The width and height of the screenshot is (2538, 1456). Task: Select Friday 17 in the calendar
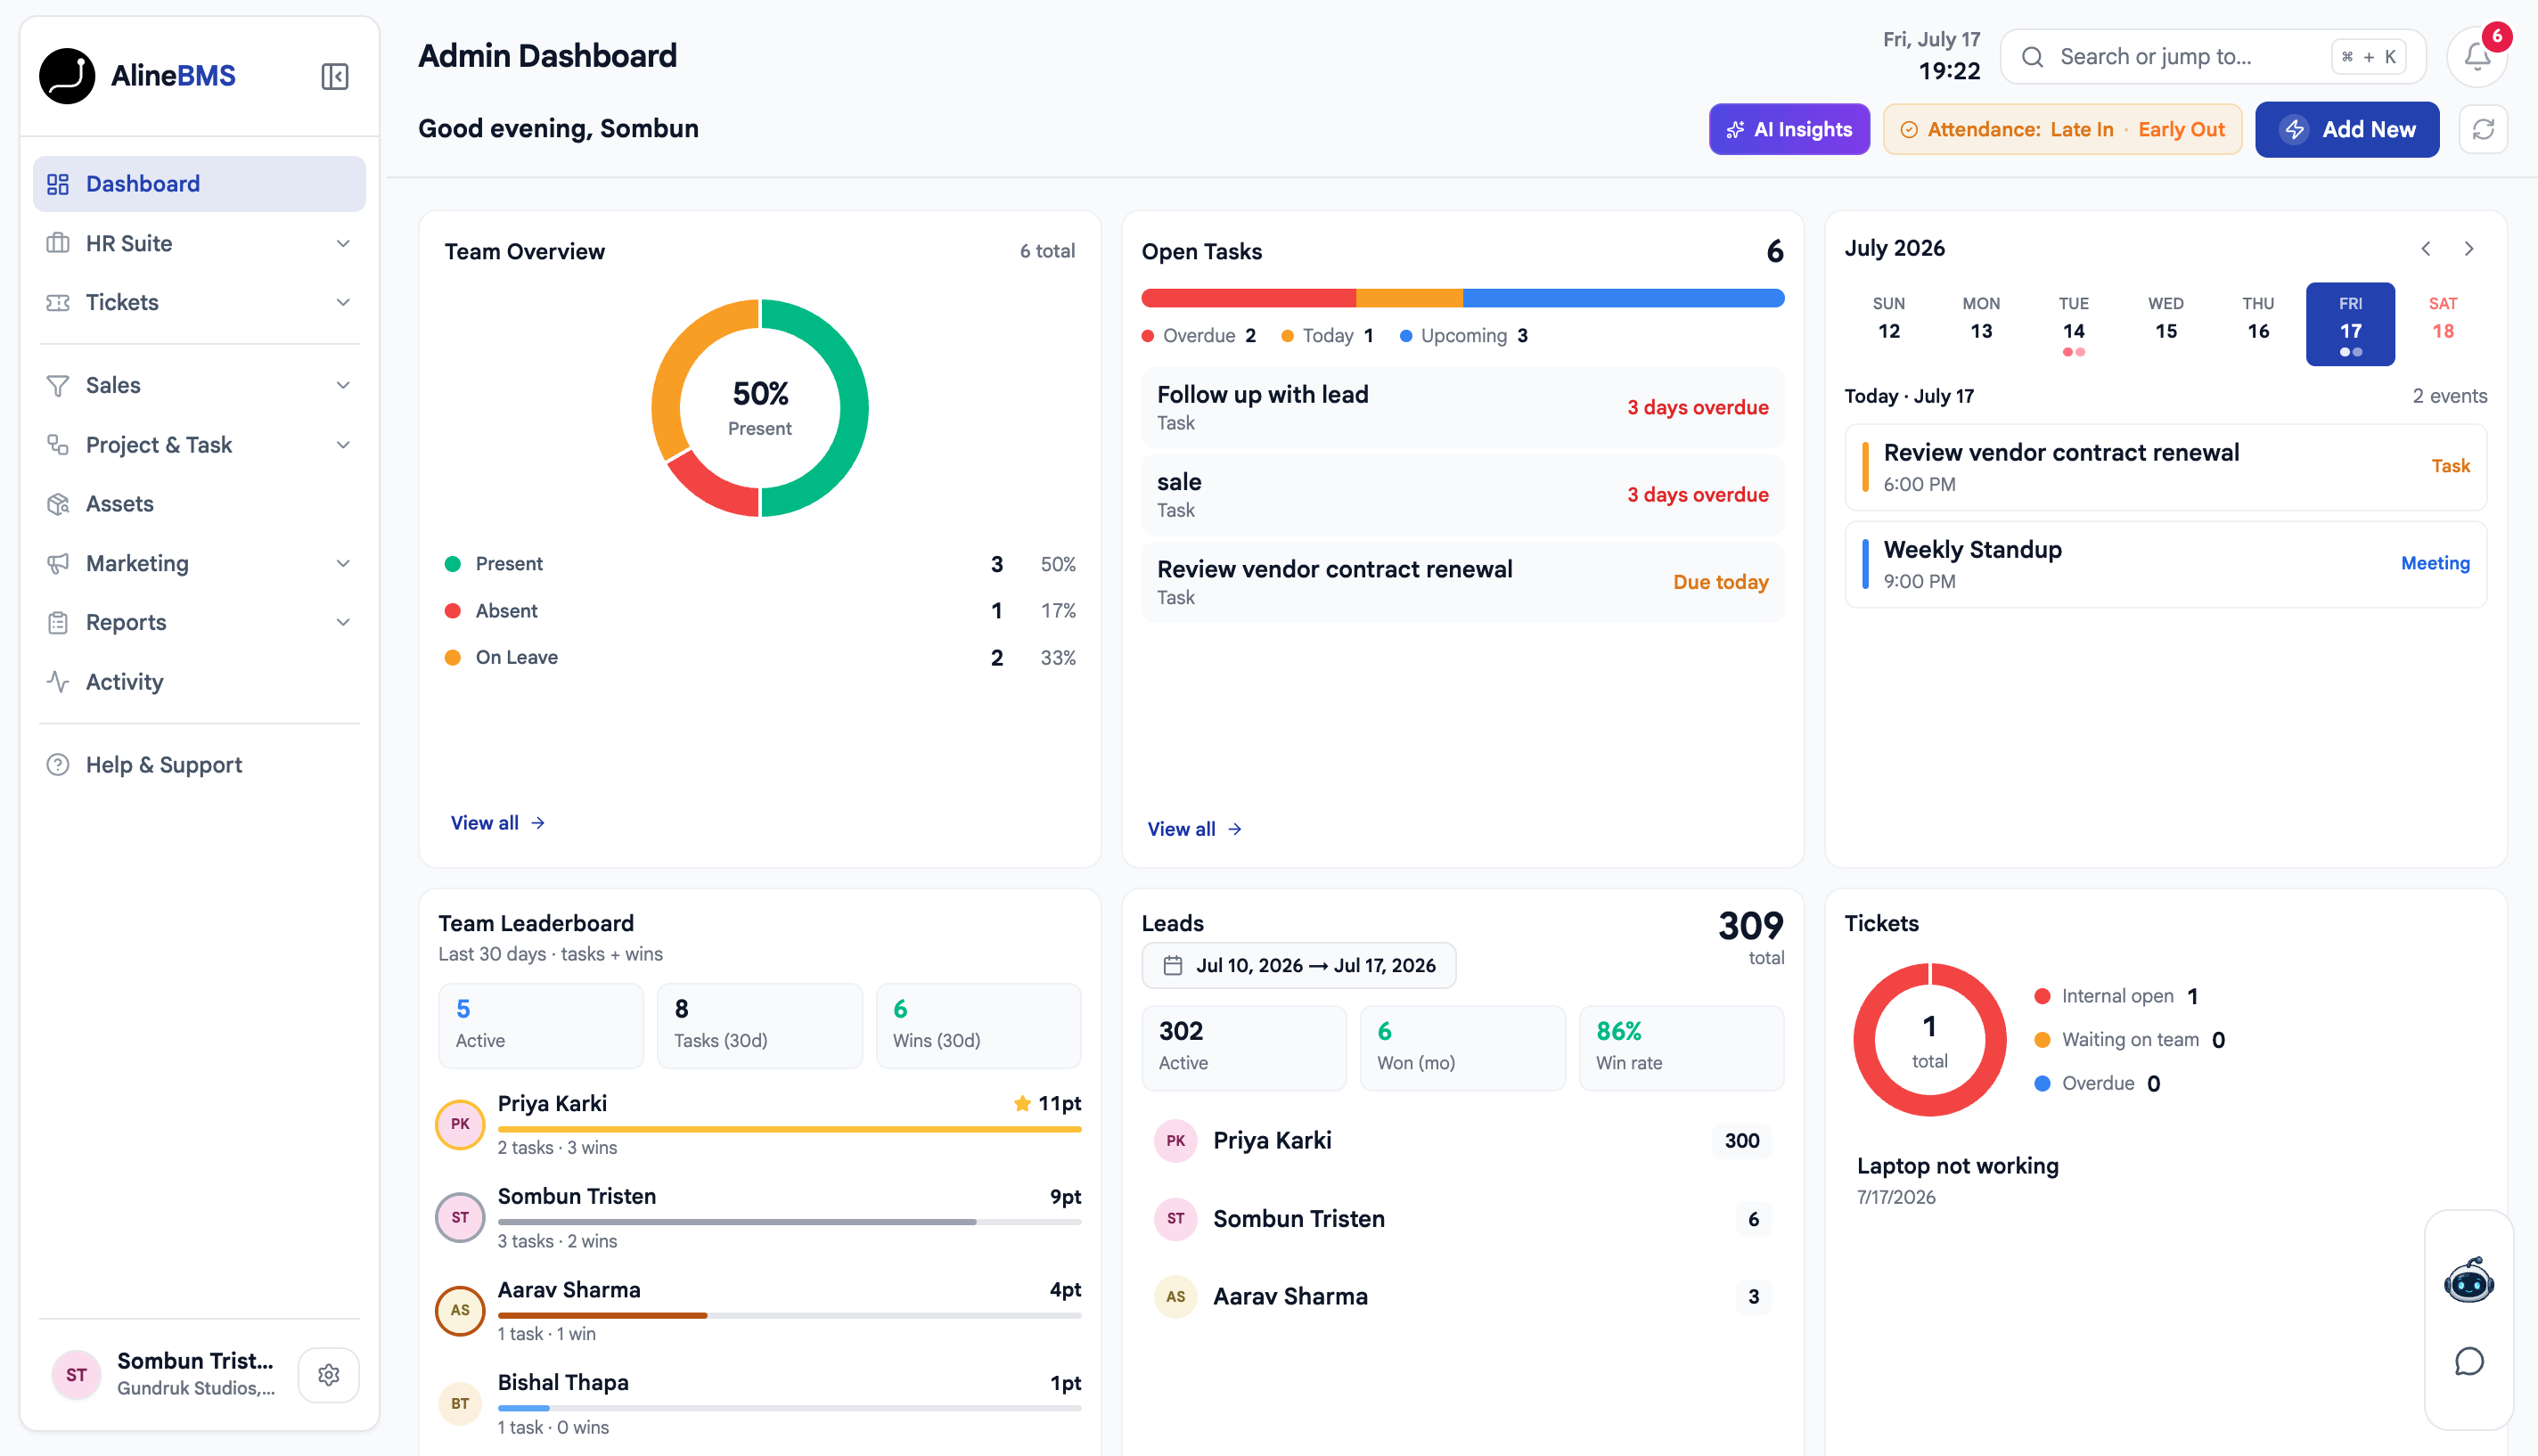click(2350, 324)
